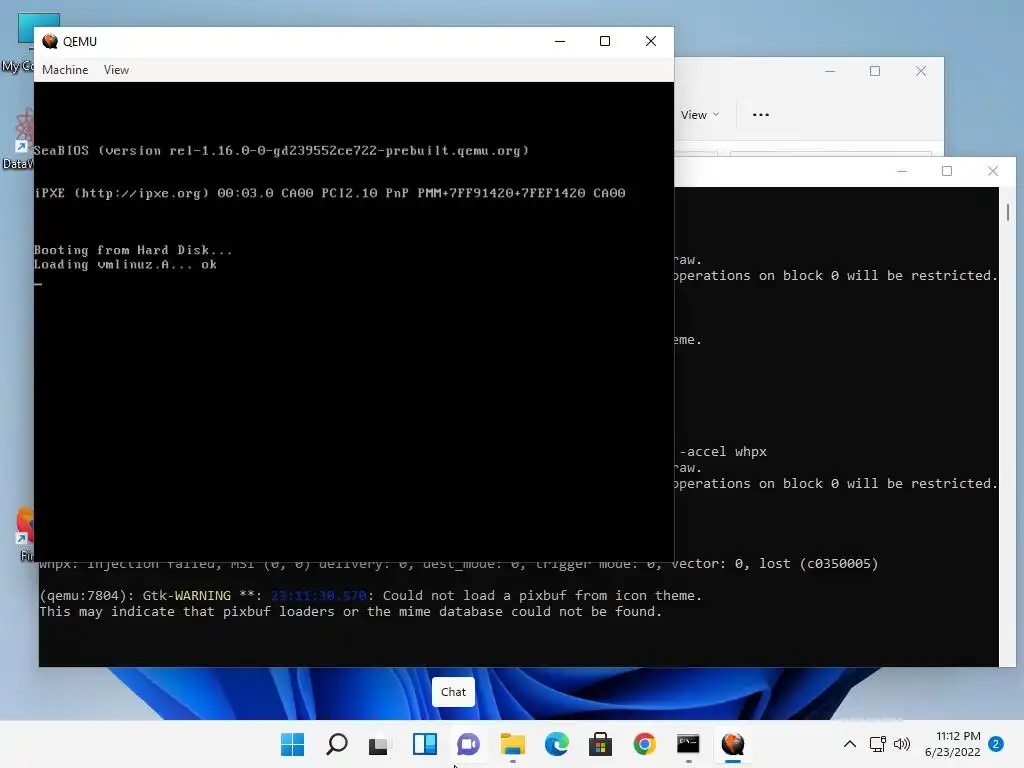Open the See more ellipsis in File Explorer

click(x=761, y=115)
